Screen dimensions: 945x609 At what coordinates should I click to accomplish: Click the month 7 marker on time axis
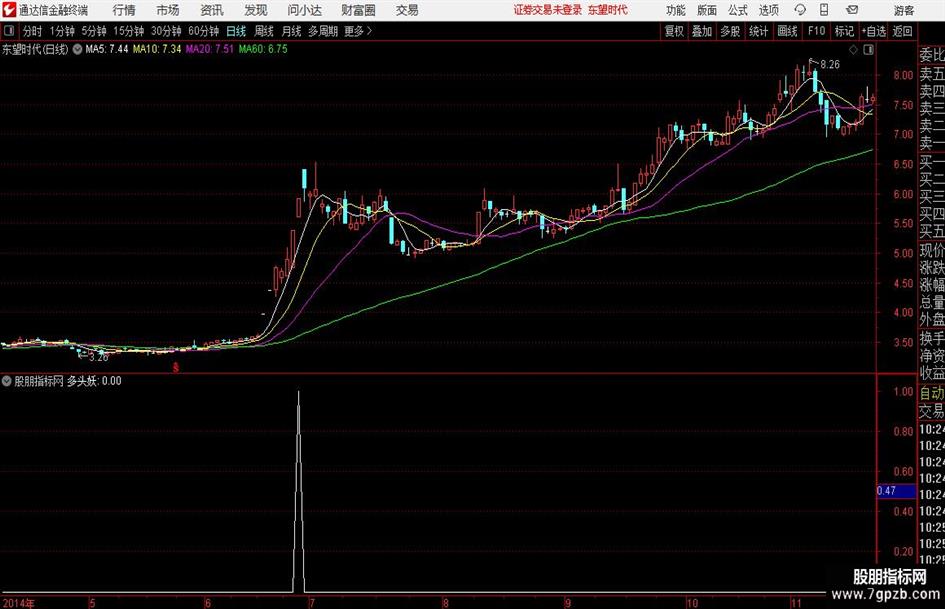click(x=311, y=603)
